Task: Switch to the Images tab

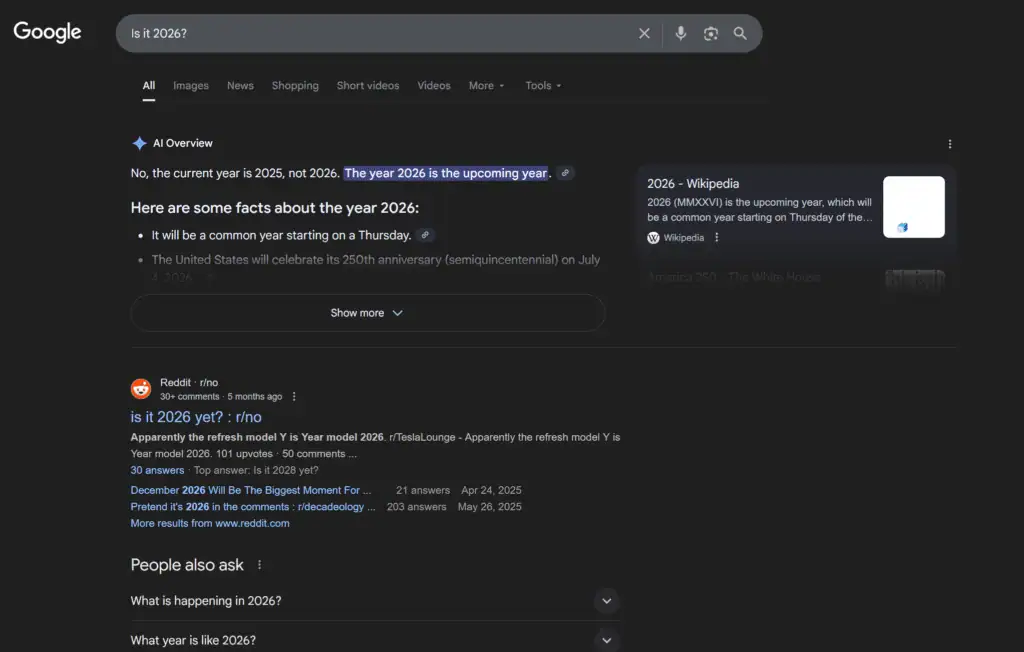Action: point(190,85)
